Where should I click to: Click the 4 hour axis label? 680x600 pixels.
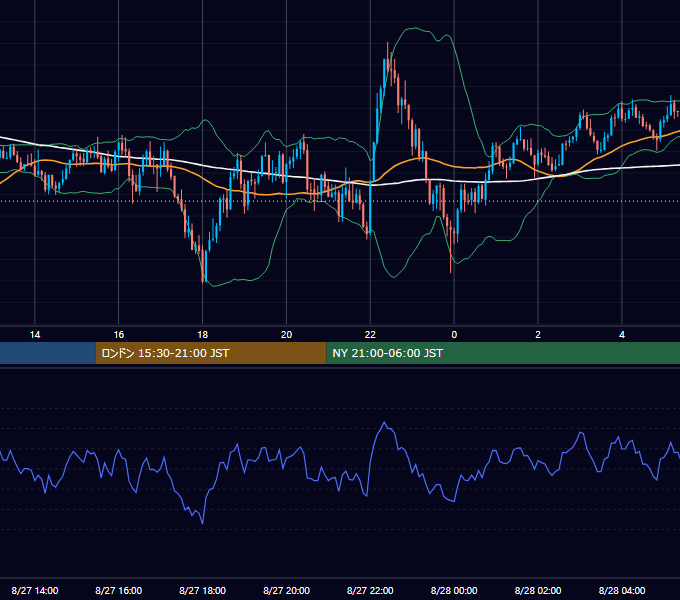click(x=622, y=335)
